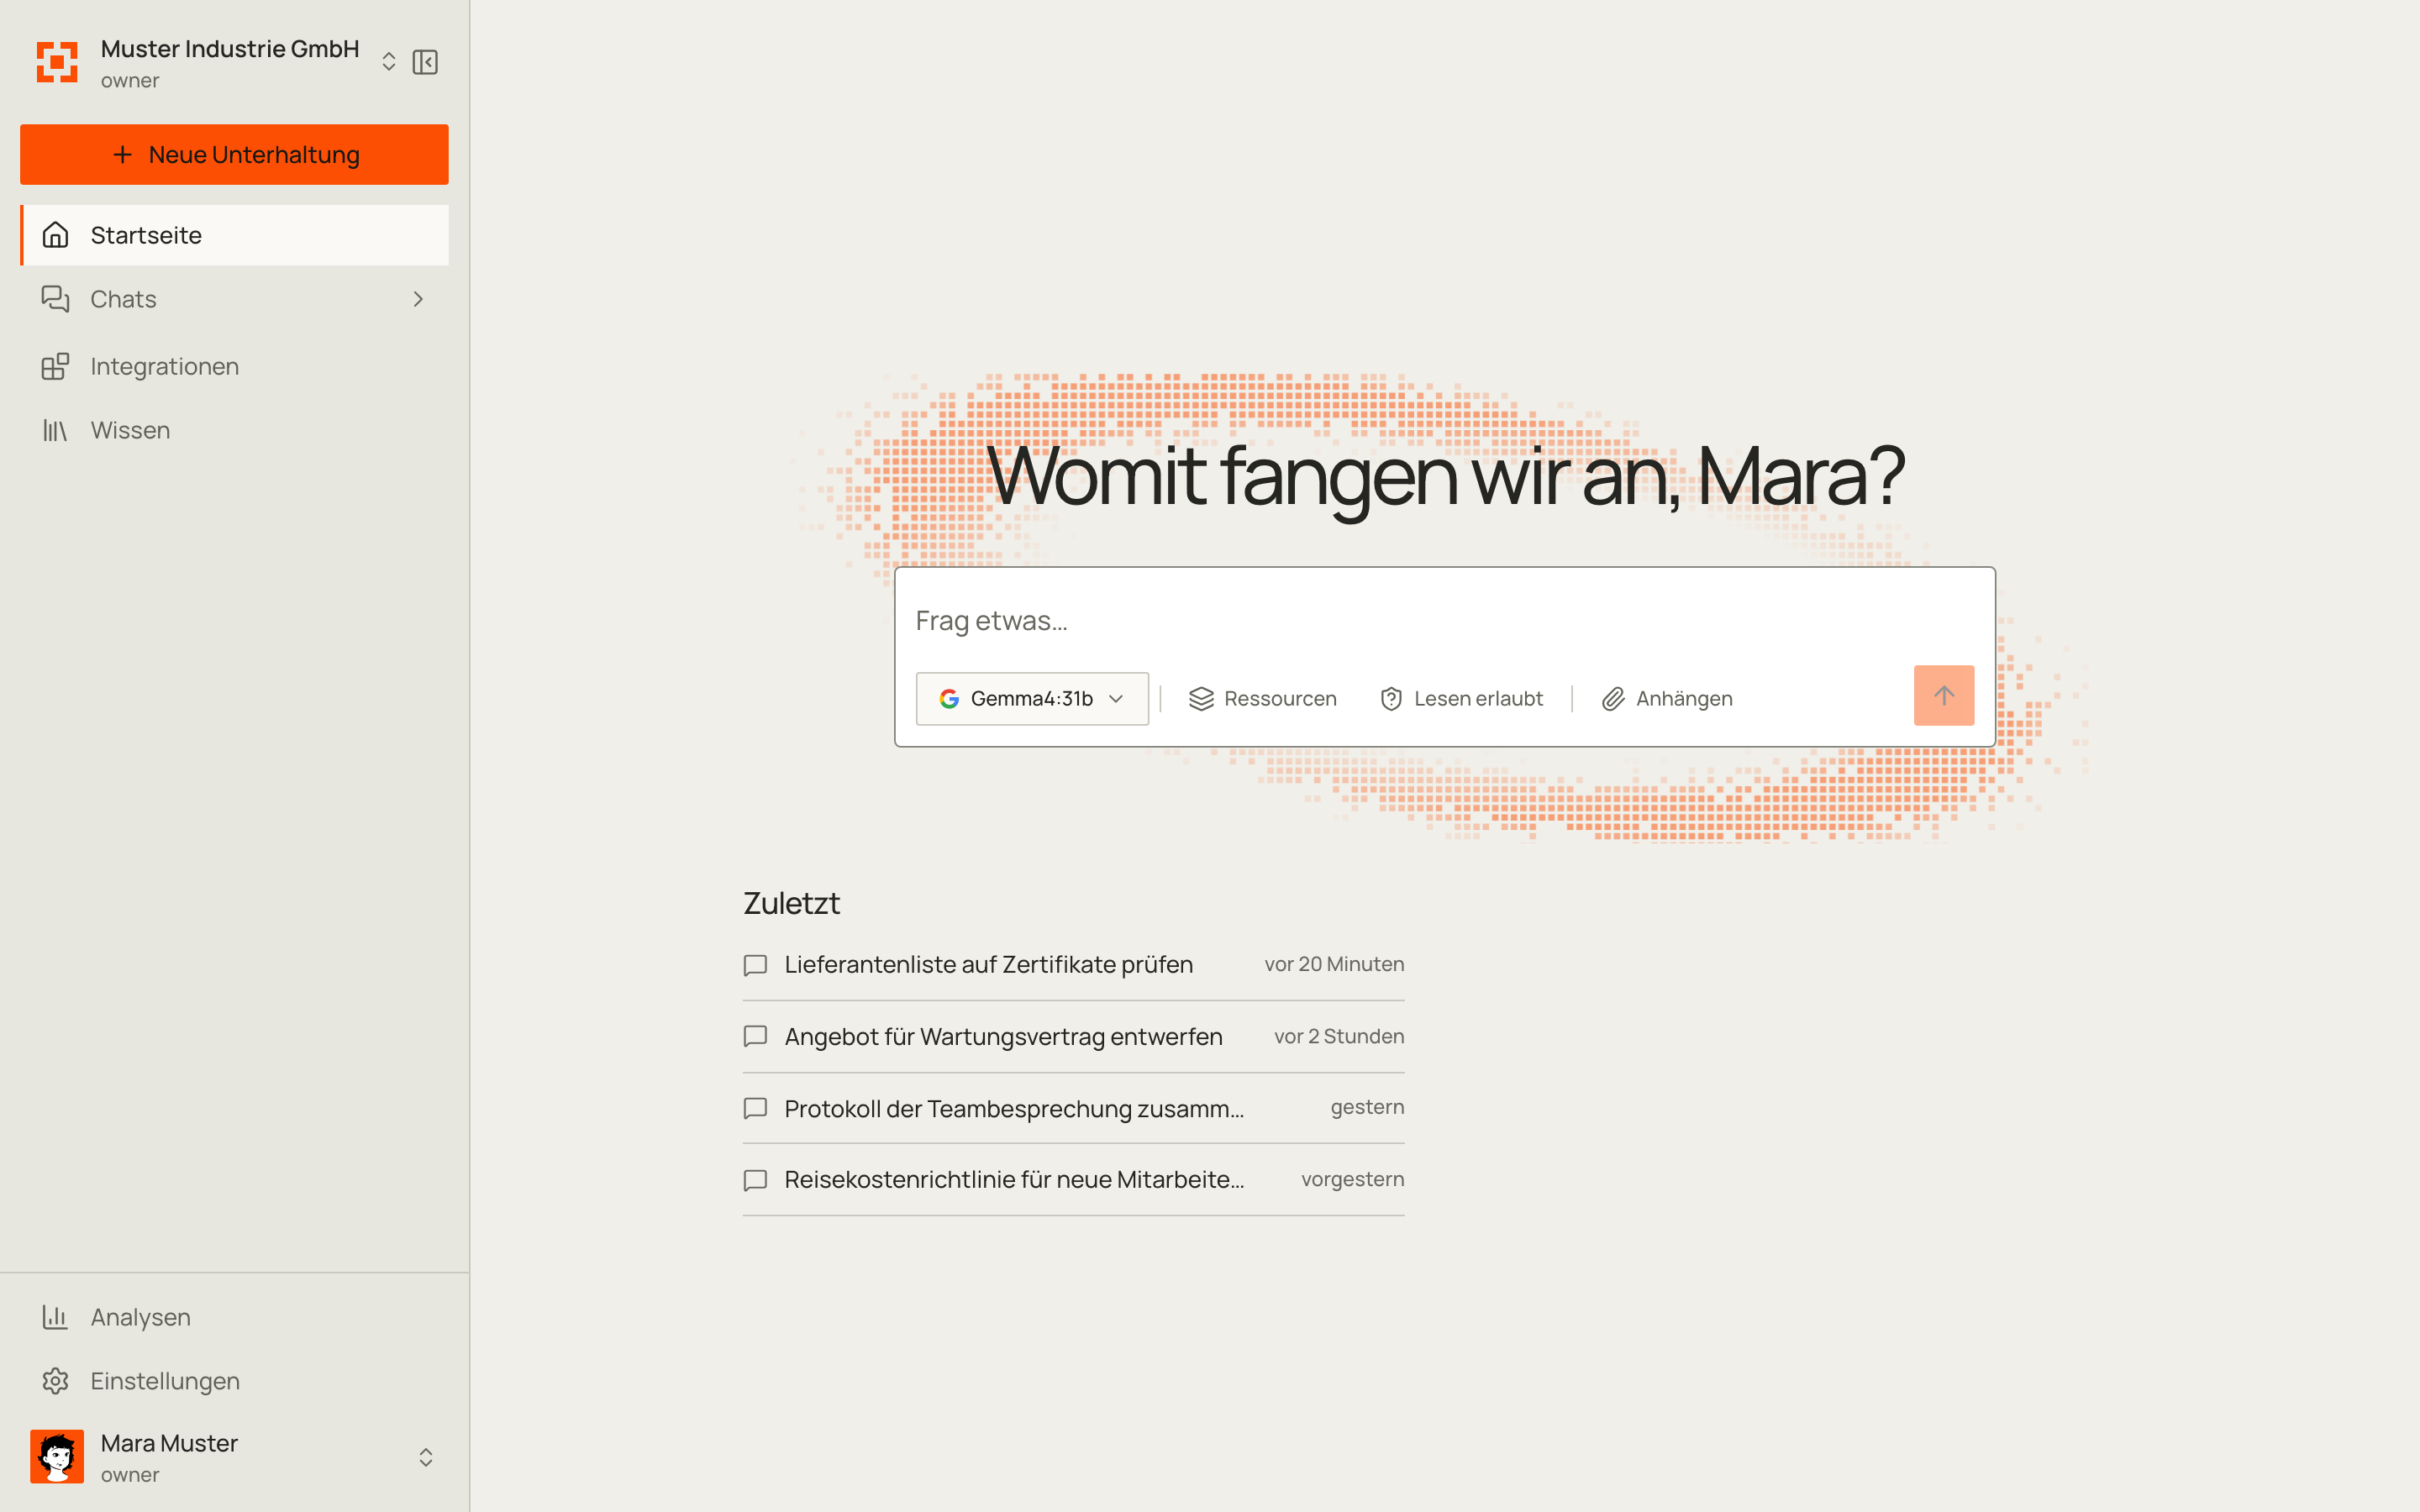Open the Chats section
Viewport: 2420px width, 1512px height.
point(234,299)
